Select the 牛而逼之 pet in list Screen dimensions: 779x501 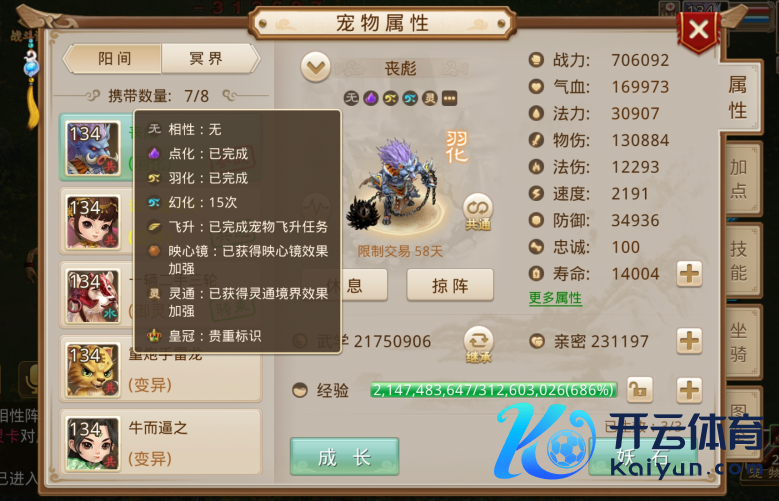tap(160, 442)
